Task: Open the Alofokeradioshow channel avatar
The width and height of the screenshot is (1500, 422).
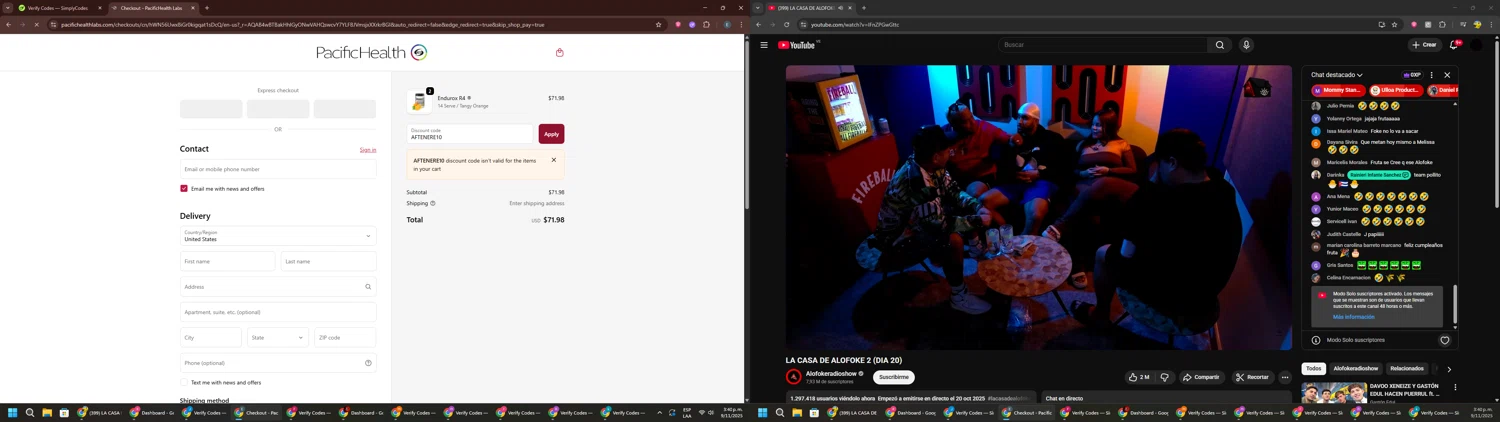Action: [x=794, y=377]
